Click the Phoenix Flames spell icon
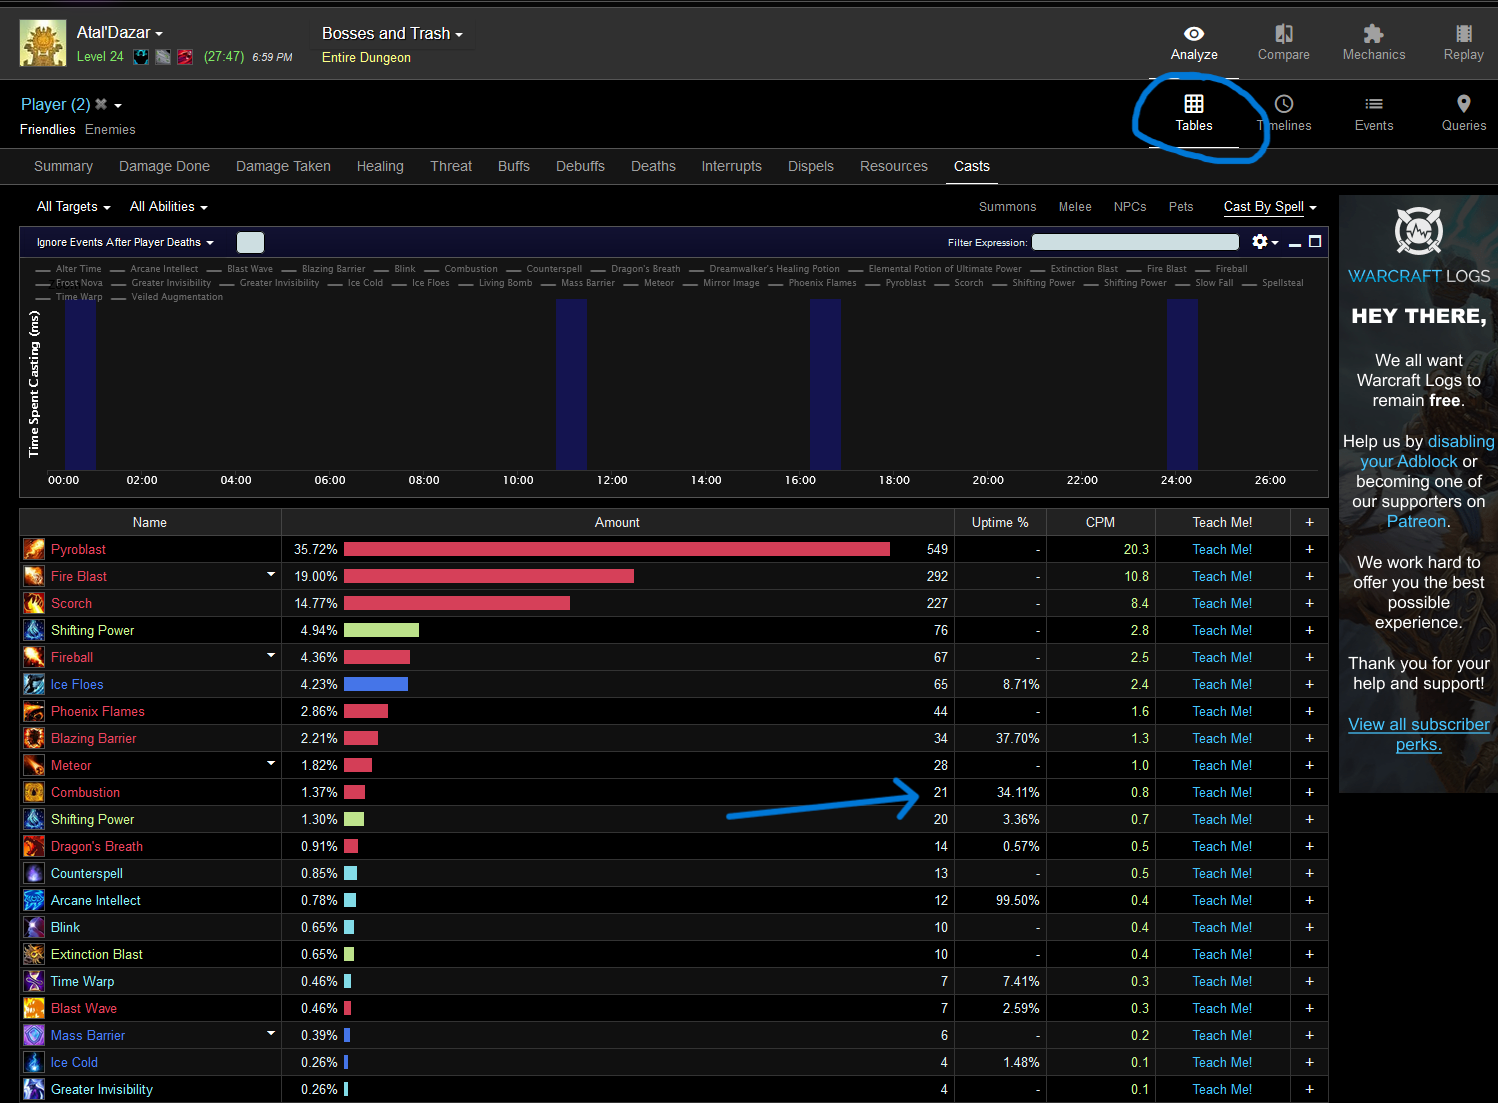Image resolution: width=1498 pixels, height=1103 pixels. pos(34,711)
